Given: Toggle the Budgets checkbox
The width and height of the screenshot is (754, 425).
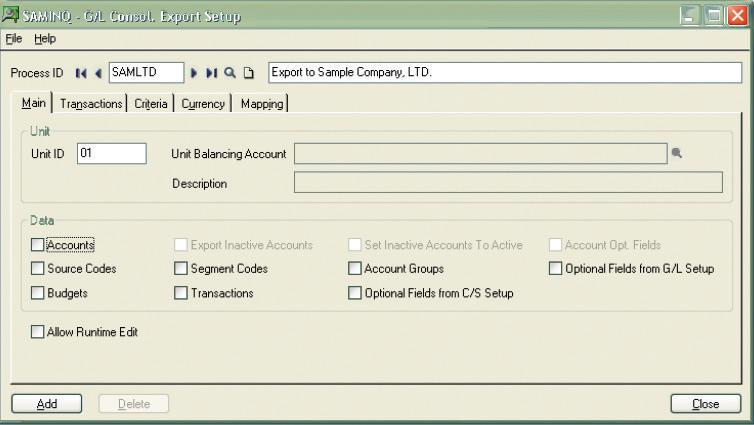Looking at the screenshot, I should pos(38,293).
